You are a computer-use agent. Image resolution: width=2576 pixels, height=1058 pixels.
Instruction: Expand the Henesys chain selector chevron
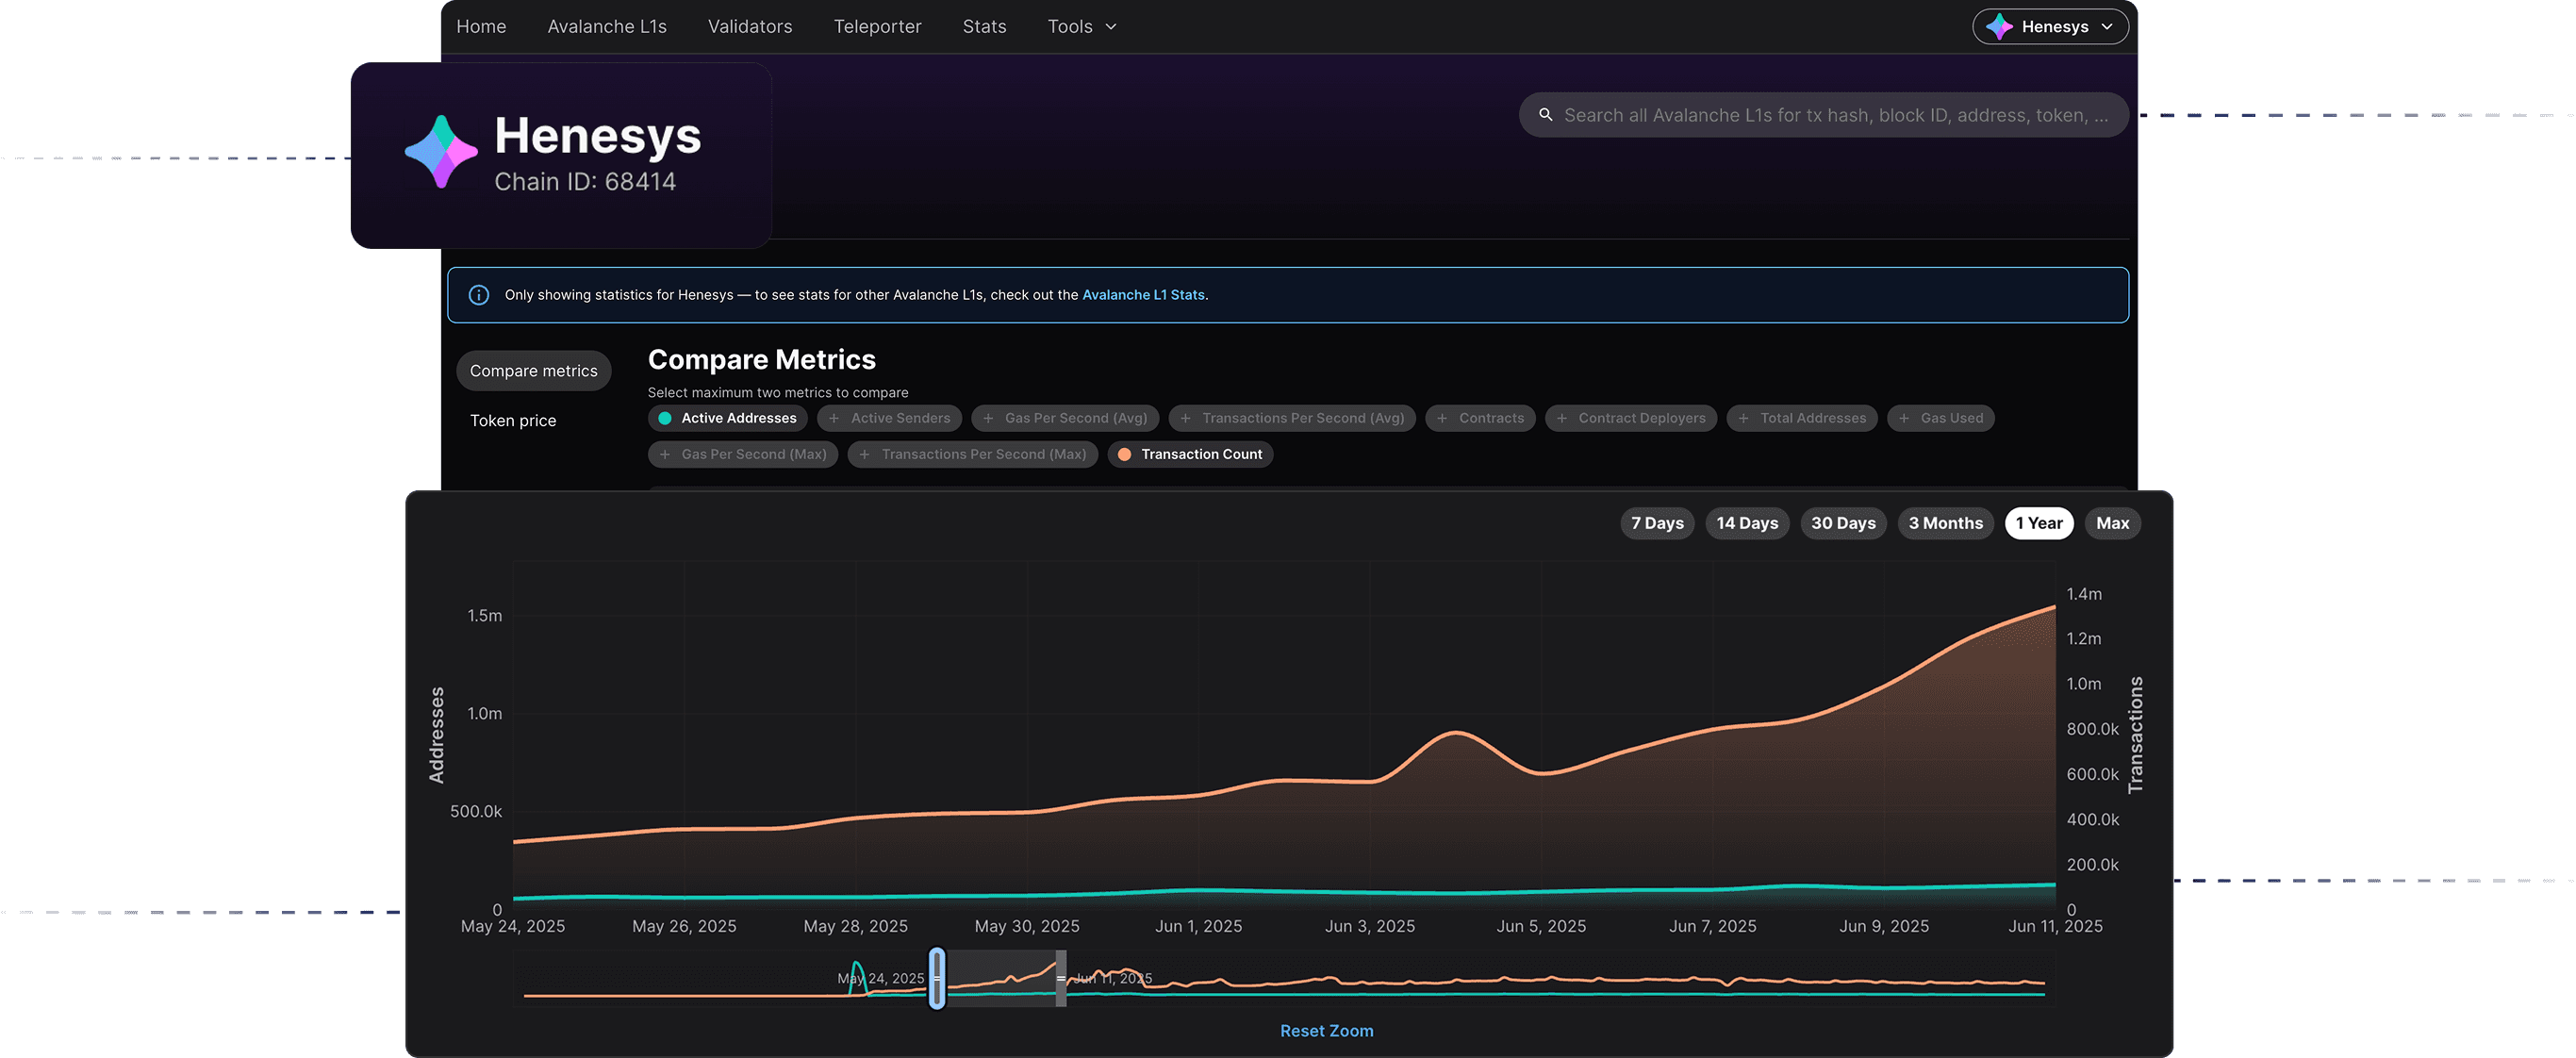(x=2107, y=27)
